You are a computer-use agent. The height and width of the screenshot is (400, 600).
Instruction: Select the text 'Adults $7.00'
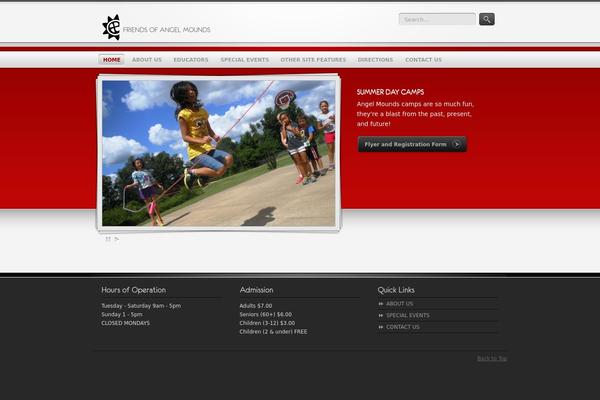256,306
